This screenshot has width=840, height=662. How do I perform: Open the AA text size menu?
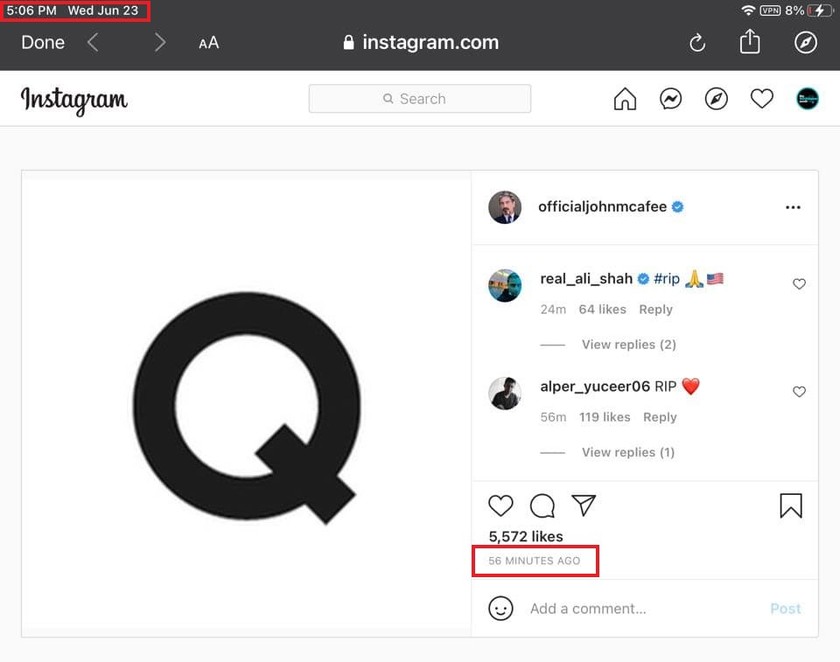(x=208, y=43)
